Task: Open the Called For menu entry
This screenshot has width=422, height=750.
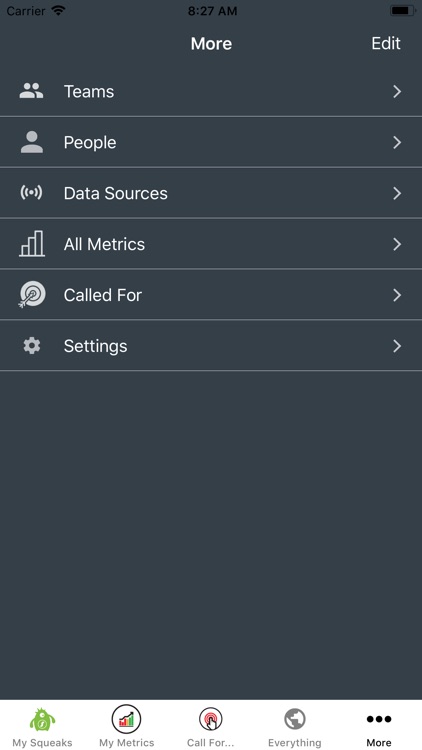Action: coord(211,295)
